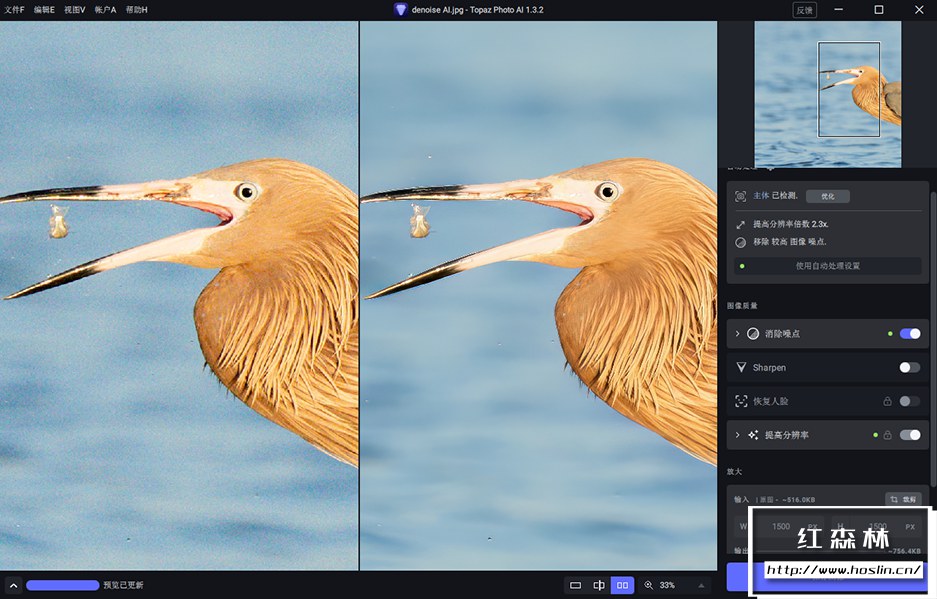Enable the Sharpen toggle
Image resolution: width=937 pixels, height=599 pixels.
tap(909, 368)
